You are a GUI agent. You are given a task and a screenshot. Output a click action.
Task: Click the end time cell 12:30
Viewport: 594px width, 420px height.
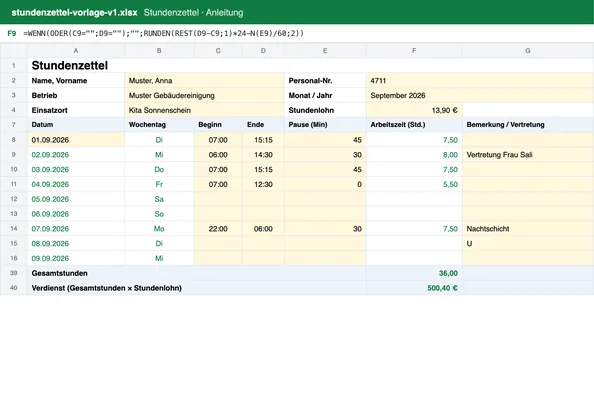point(263,184)
